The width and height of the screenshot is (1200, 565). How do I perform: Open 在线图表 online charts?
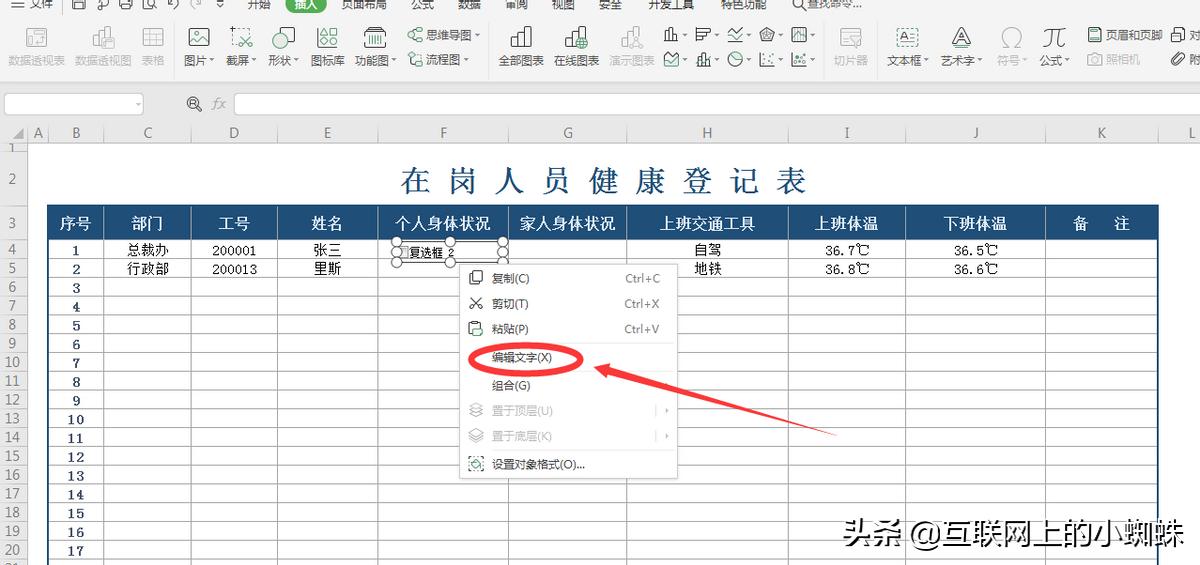tap(576, 46)
